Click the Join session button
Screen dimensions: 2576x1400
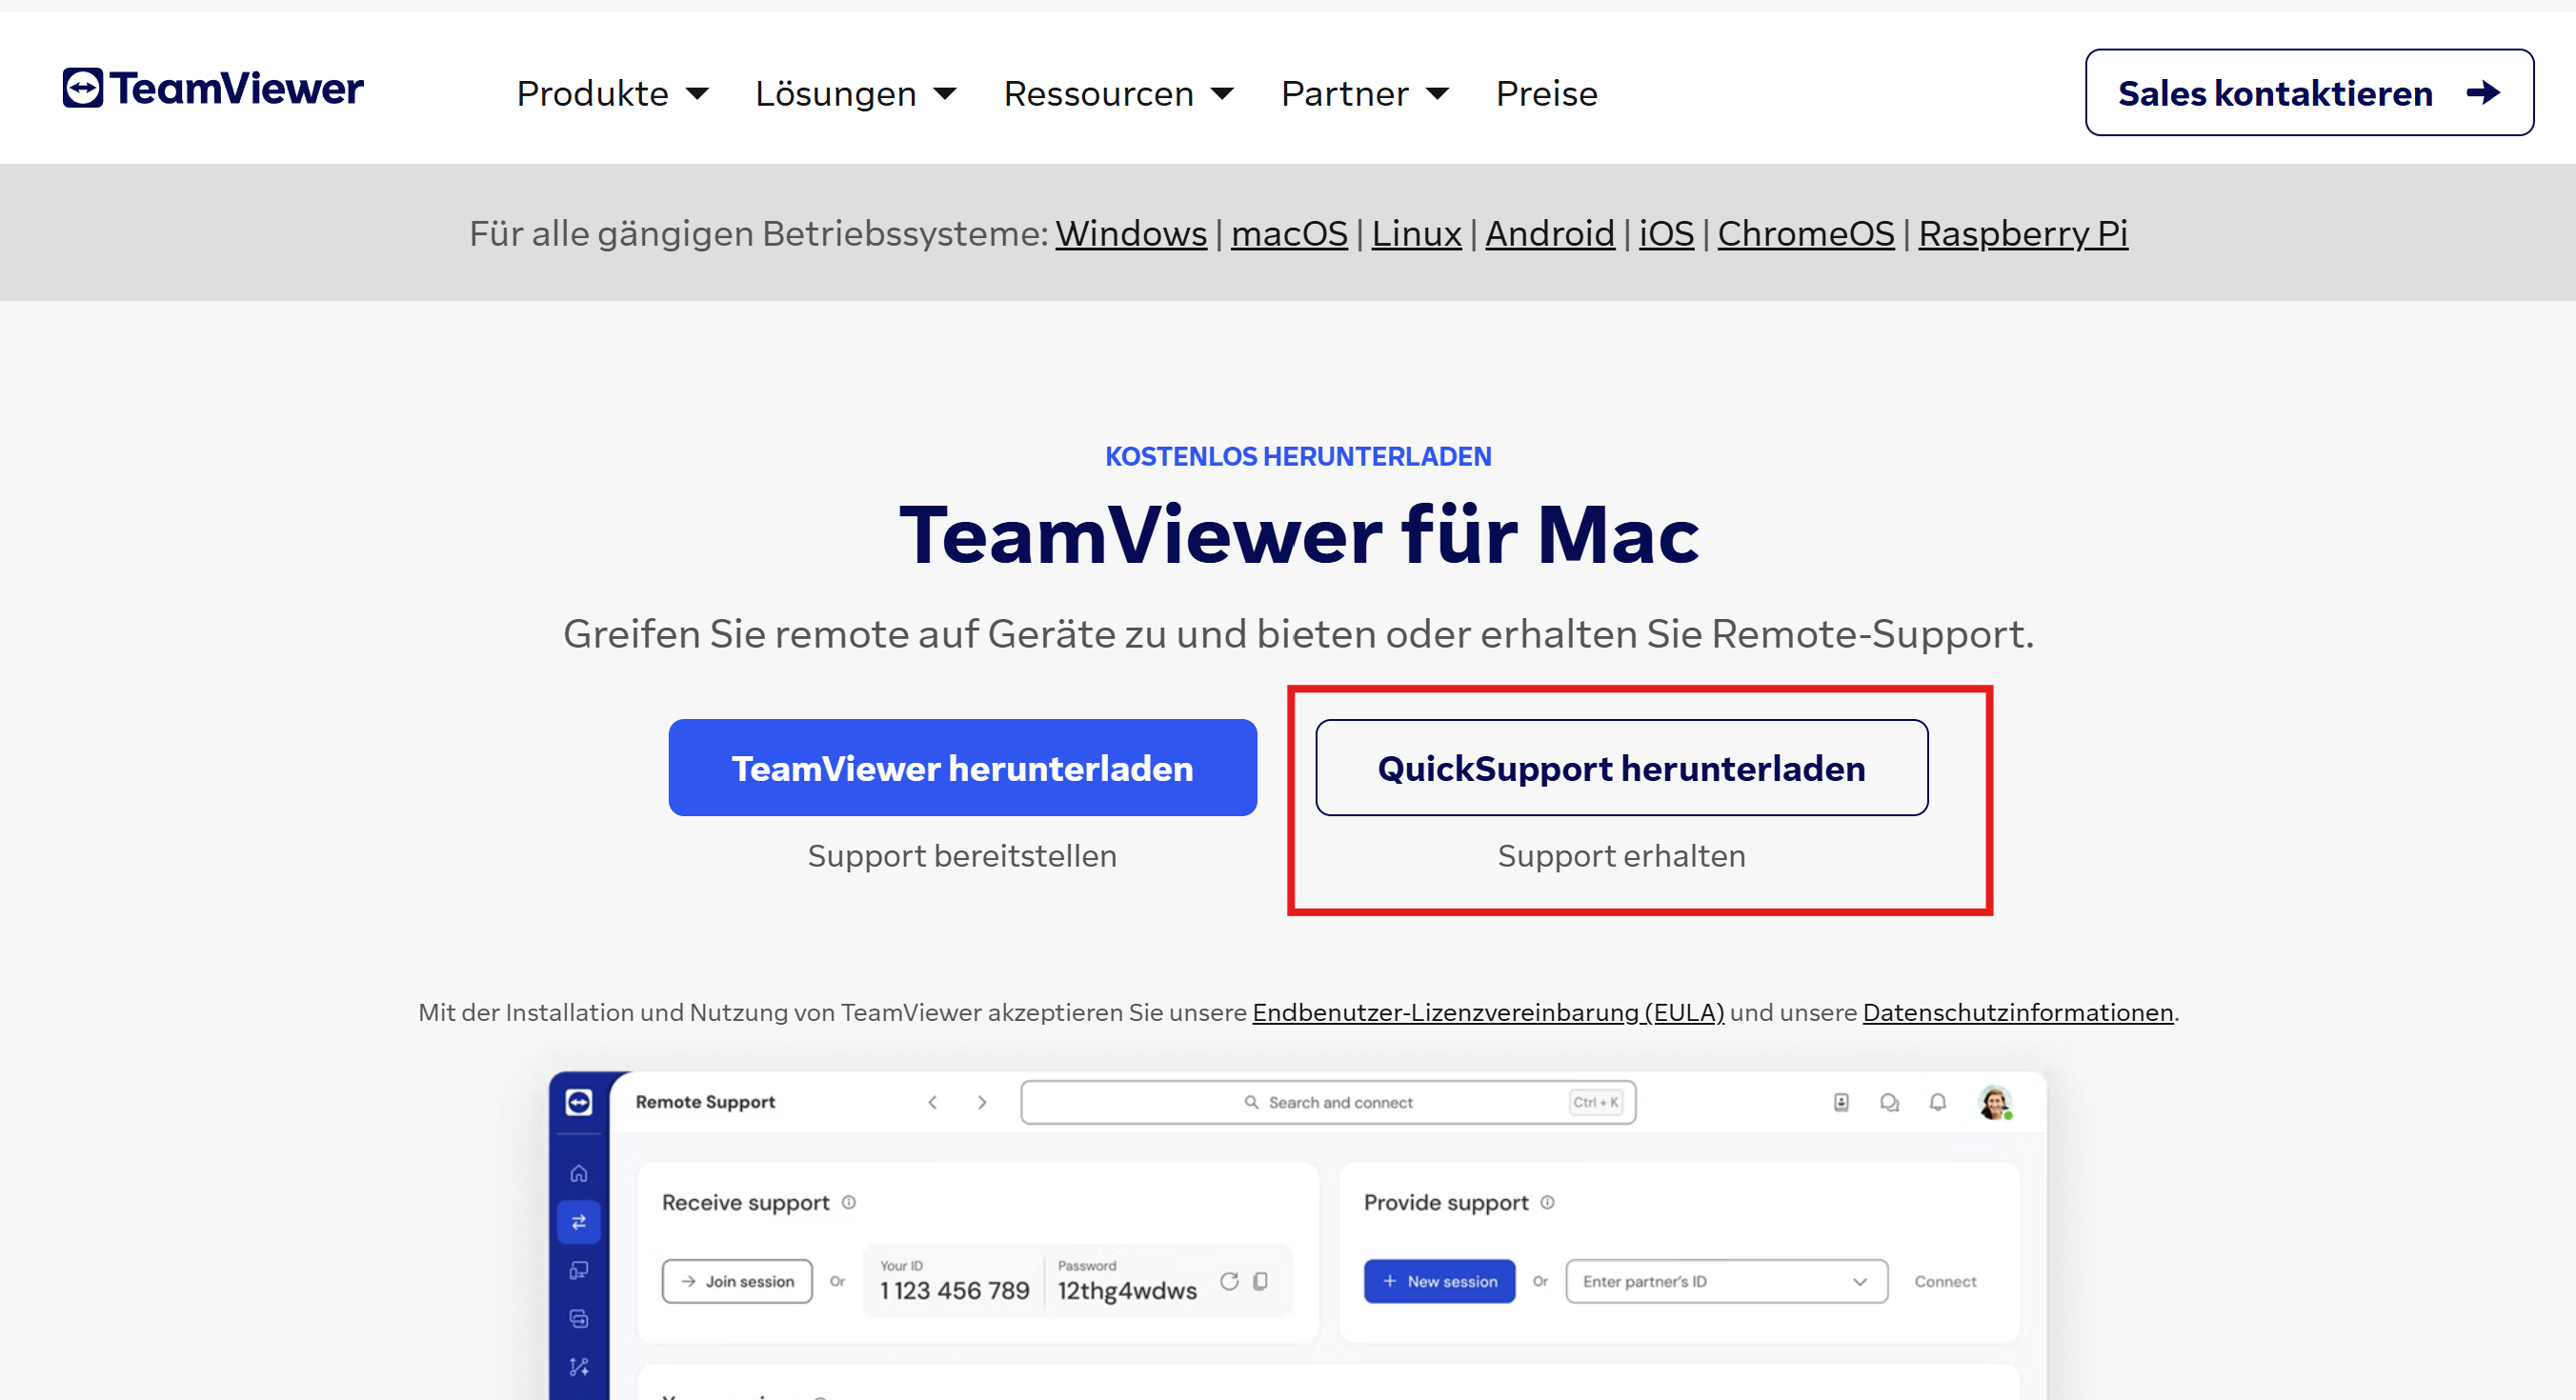[x=737, y=1281]
